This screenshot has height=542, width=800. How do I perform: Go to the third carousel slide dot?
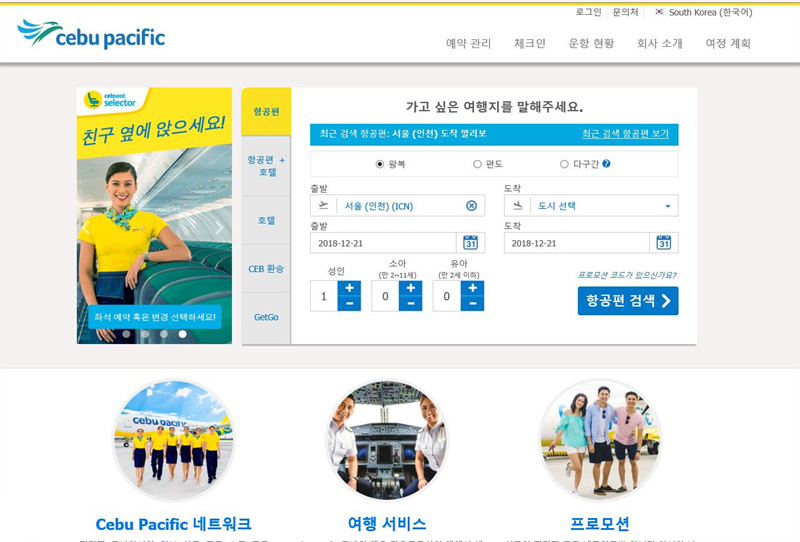164,334
